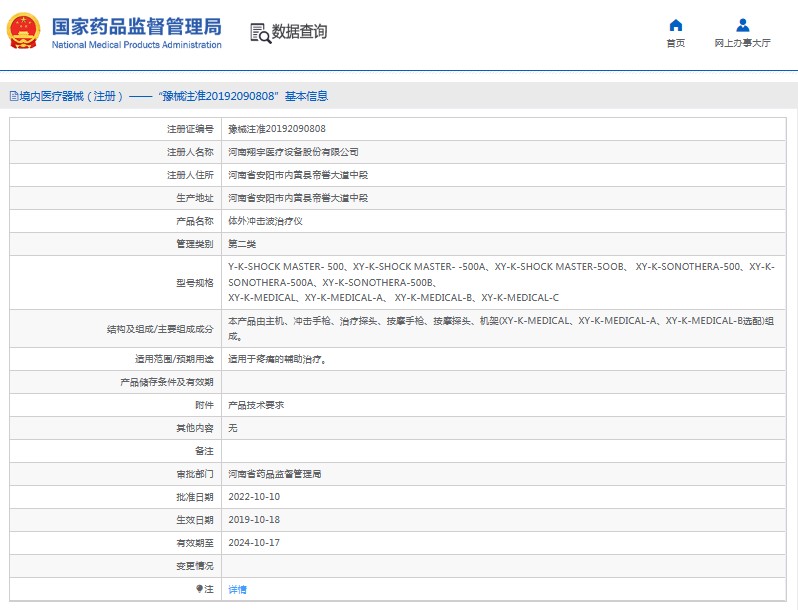Click 适用于疼痛的辅助治疗 text
Screen dimensions: 798x610
coord(277,359)
